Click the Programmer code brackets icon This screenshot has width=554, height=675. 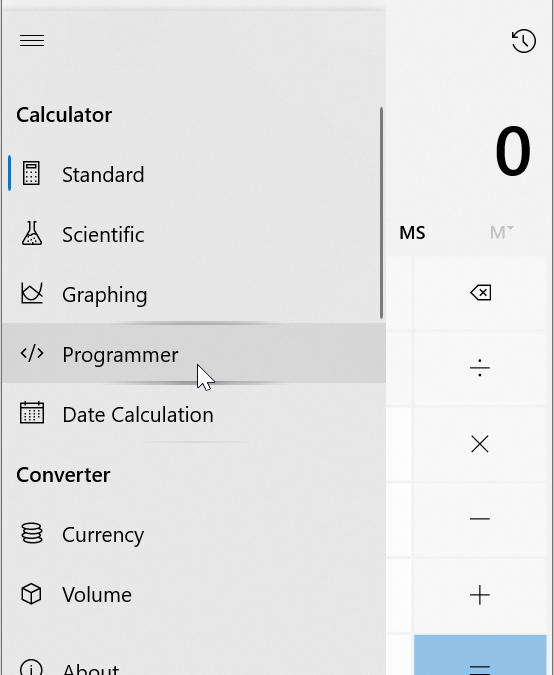point(32,353)
